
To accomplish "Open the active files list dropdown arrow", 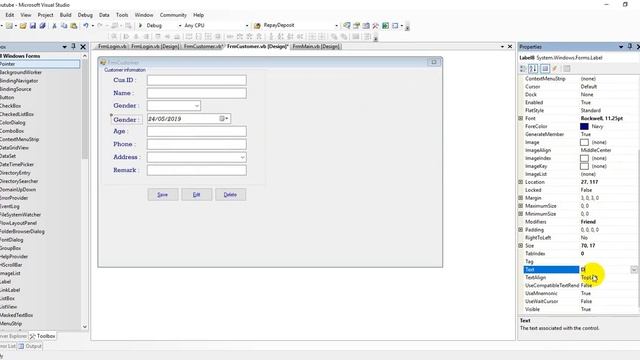I will pyautogui.click(x=502, y=47).
